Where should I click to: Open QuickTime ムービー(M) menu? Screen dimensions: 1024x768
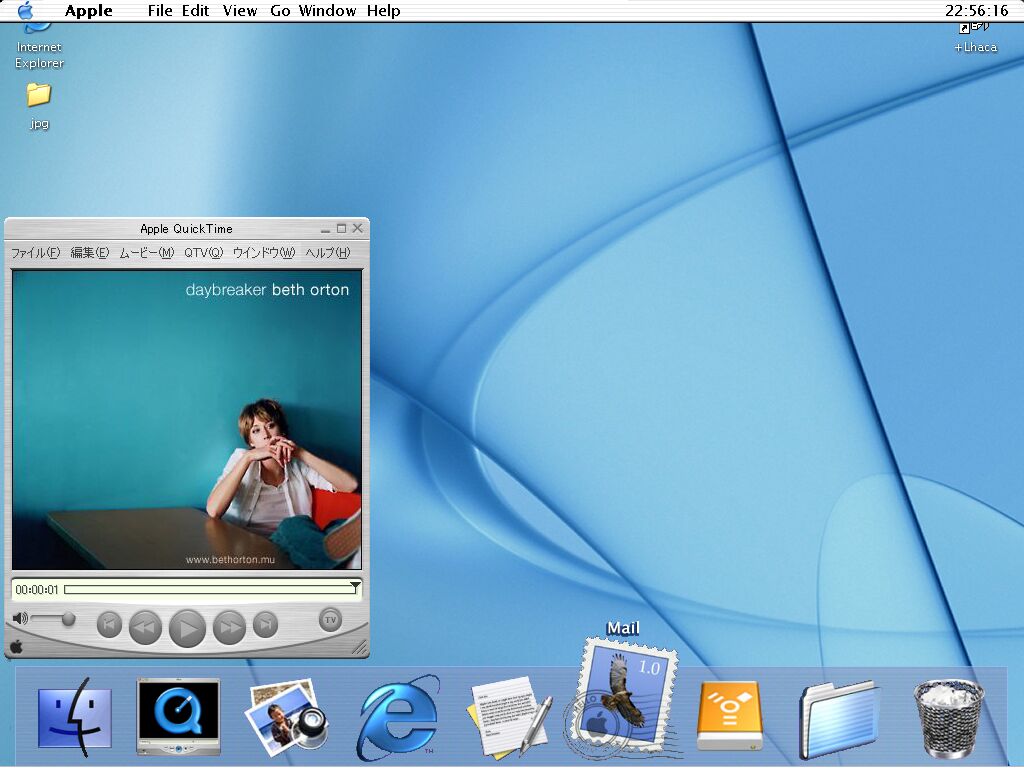[146, 252]
